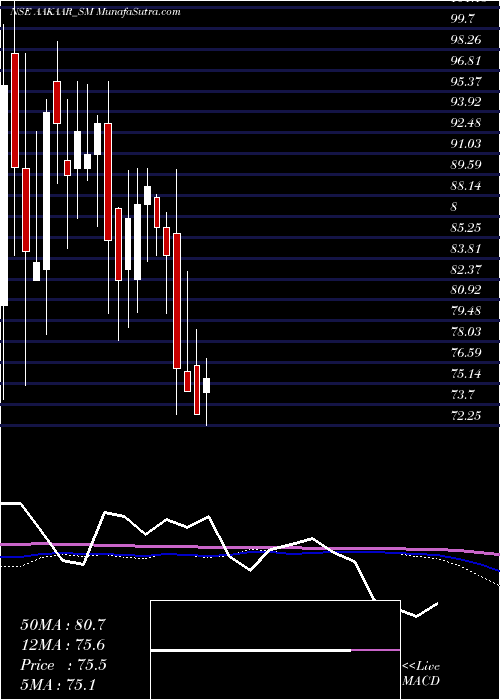Select the 82.37 price axis label
Image resolution: width=500 pixels, height=700 pixels.
coord(466,269)
